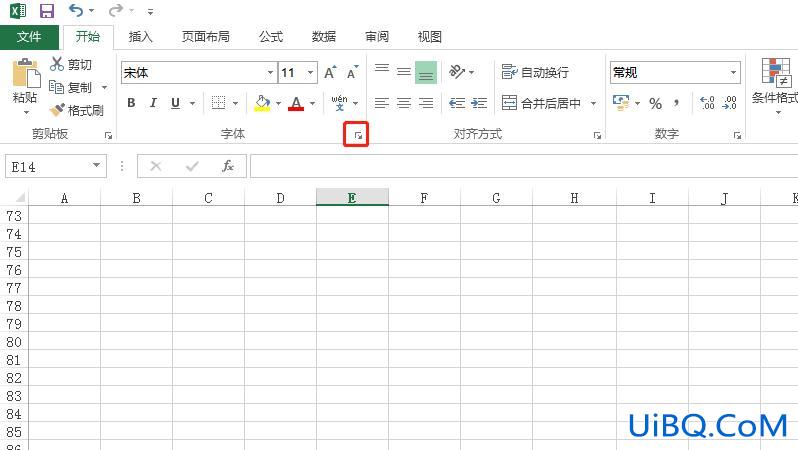Switch to the 开始 tab
The image size is (798, 450).
(x=88, y=37)
